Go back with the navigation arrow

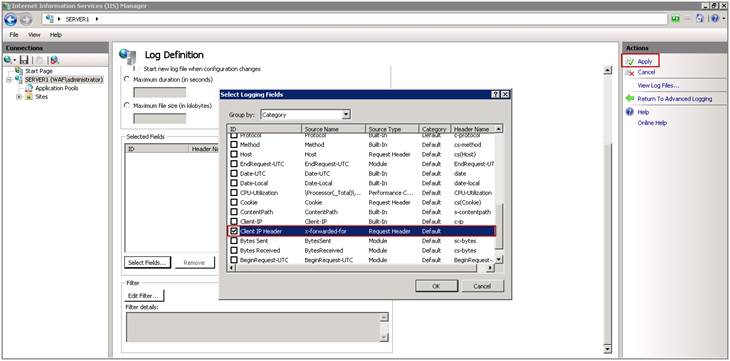(x=10, y=20)
